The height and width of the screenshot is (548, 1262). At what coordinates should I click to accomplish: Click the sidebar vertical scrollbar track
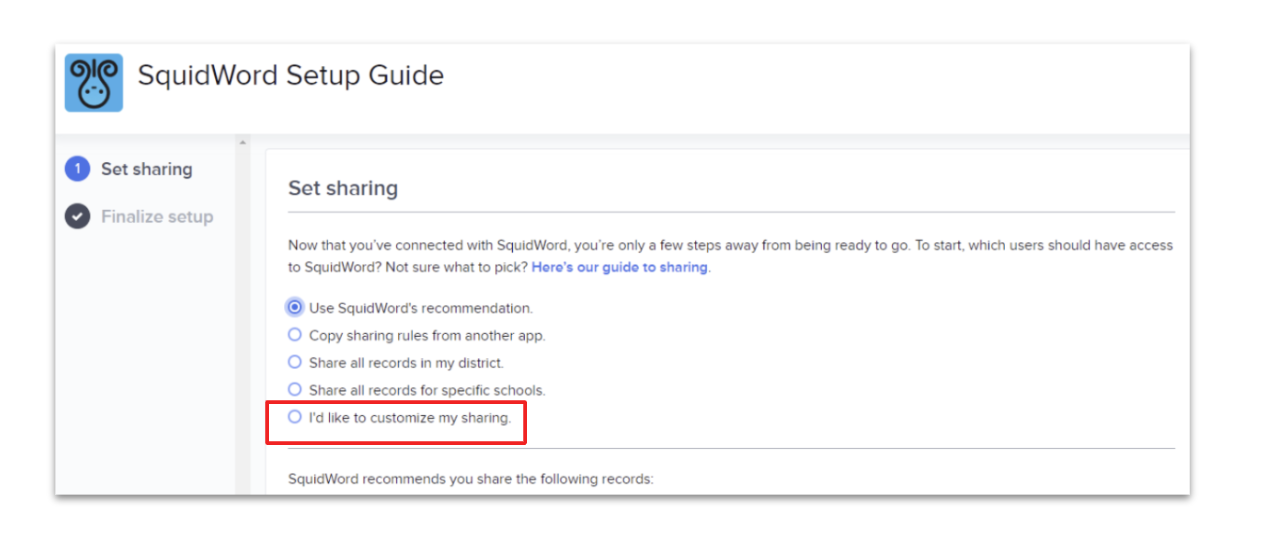[x=240, y=320]
